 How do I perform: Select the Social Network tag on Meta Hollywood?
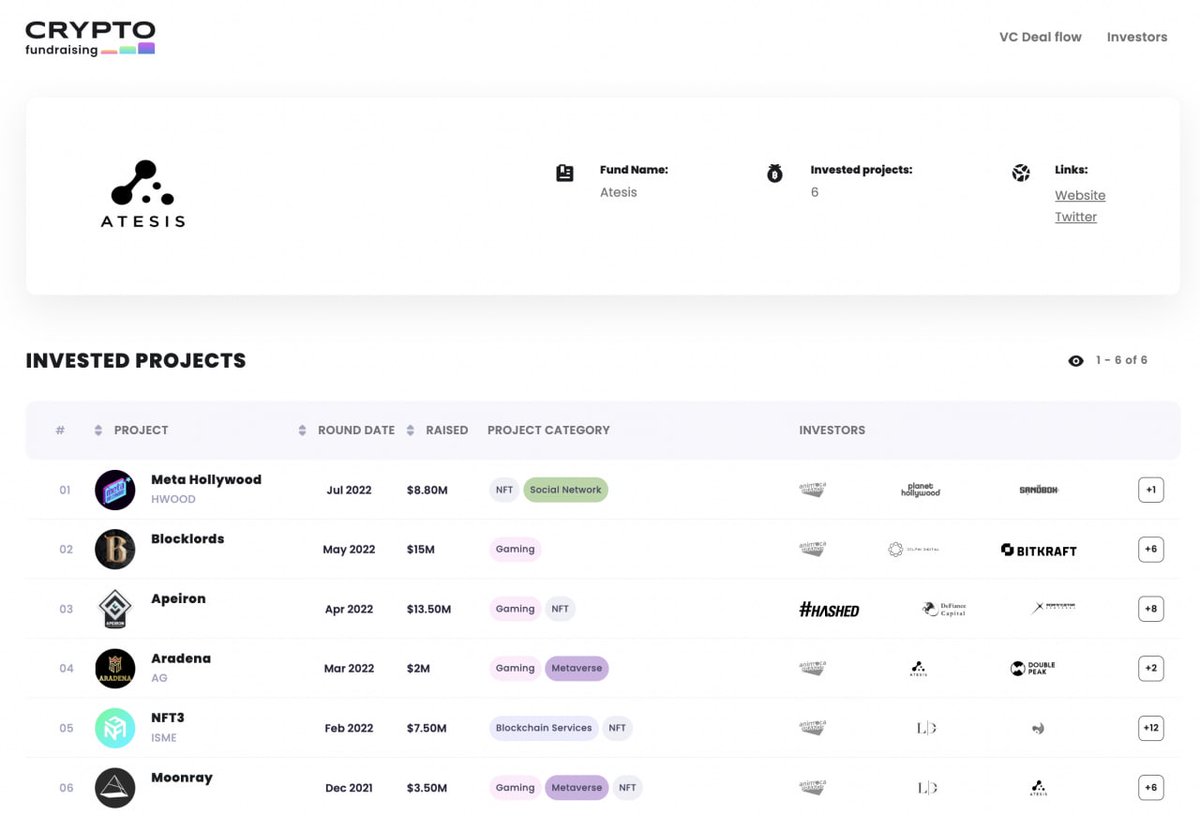click(566, 490)
